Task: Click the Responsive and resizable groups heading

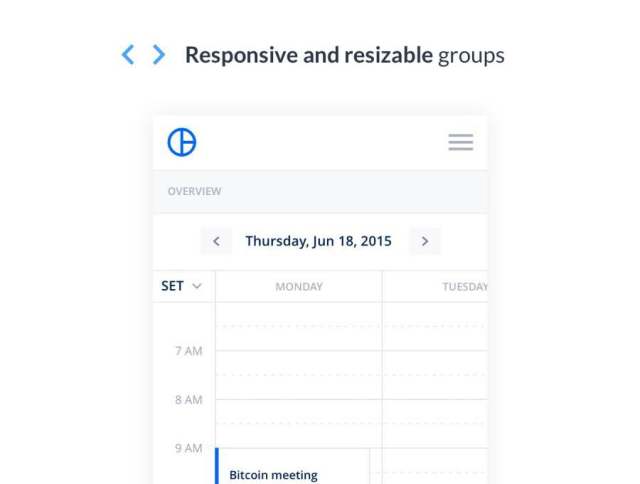Action: (345, 56)
